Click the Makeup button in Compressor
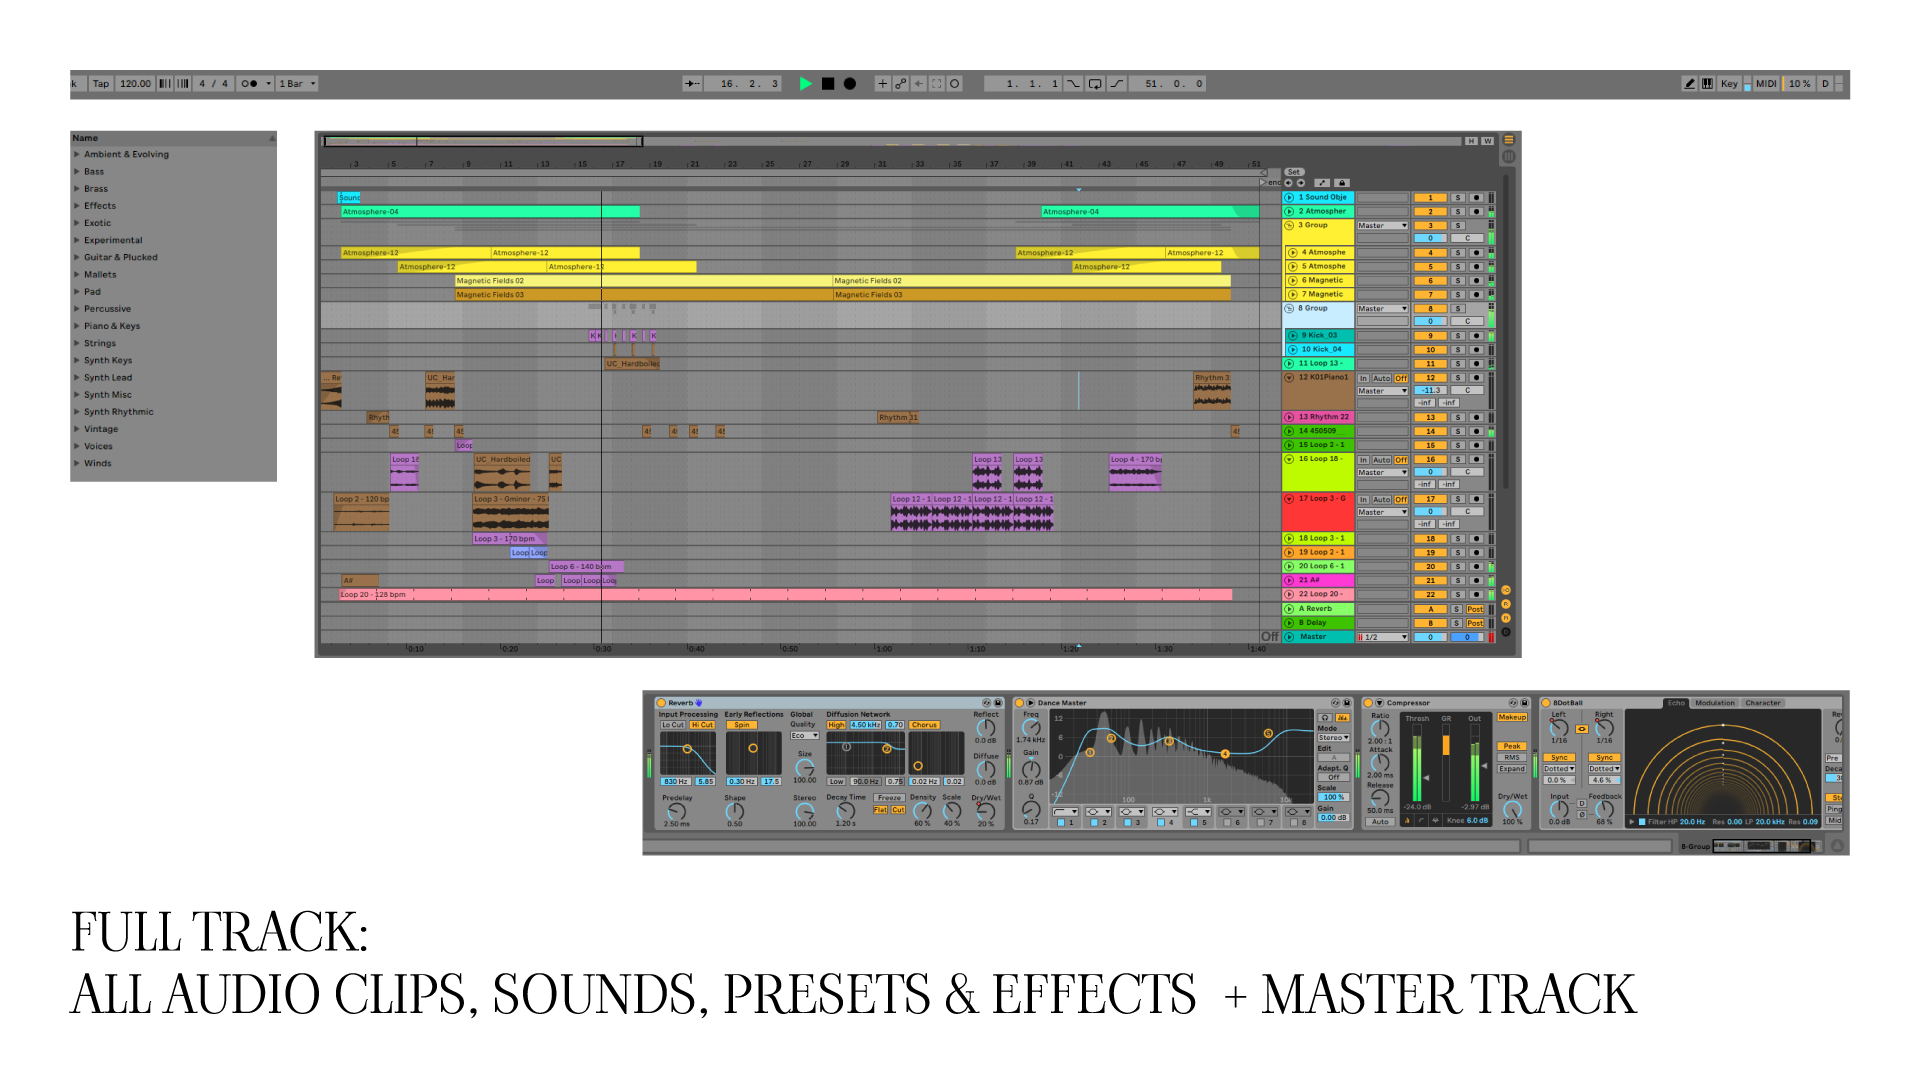1921x1081 pixels. (x=1512, y=717)
